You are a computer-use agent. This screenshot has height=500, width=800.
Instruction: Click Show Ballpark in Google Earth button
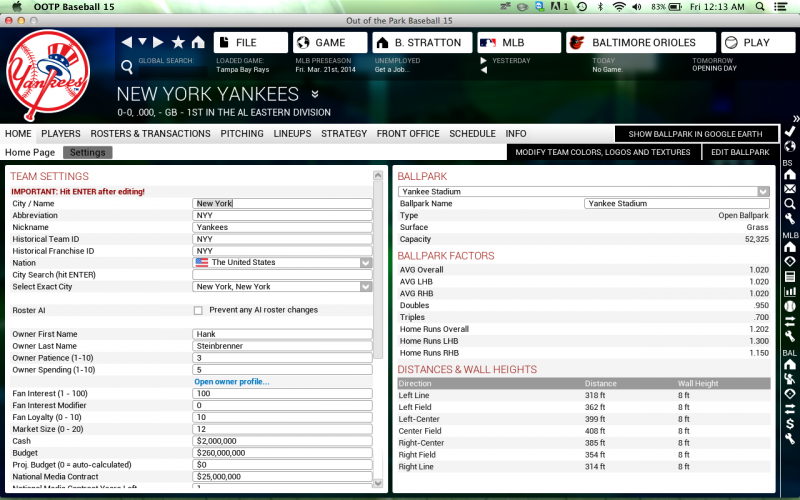pos(696,134)
